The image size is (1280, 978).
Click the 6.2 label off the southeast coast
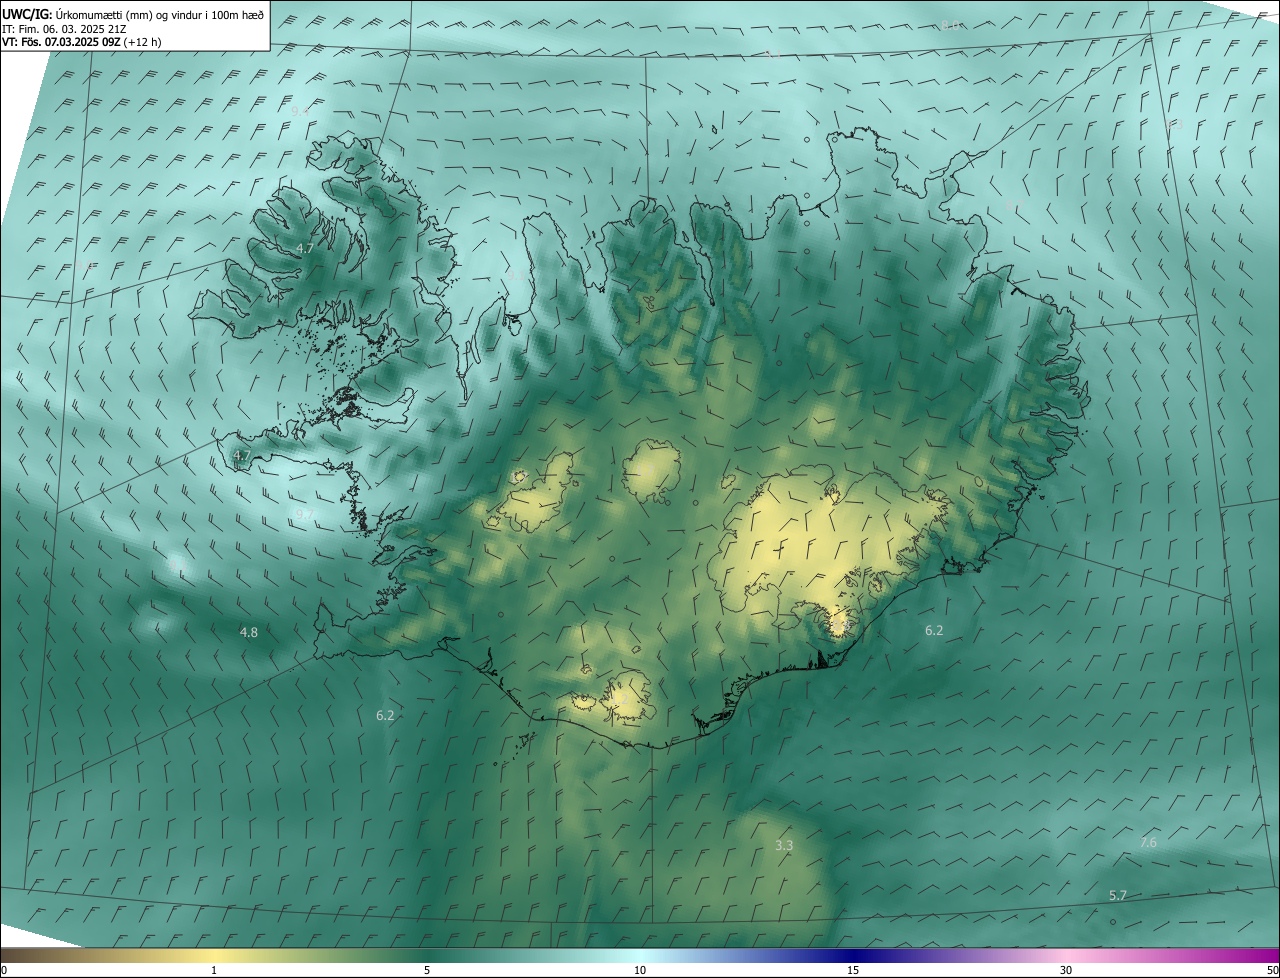(934, 630)
